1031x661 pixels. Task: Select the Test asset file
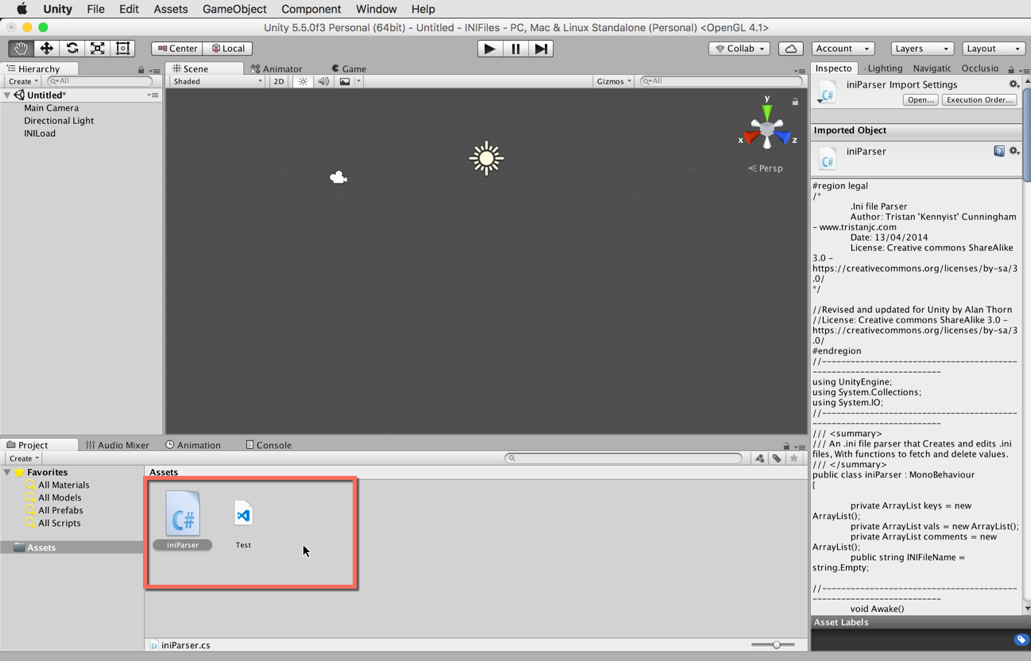click(x=243, y=524)
